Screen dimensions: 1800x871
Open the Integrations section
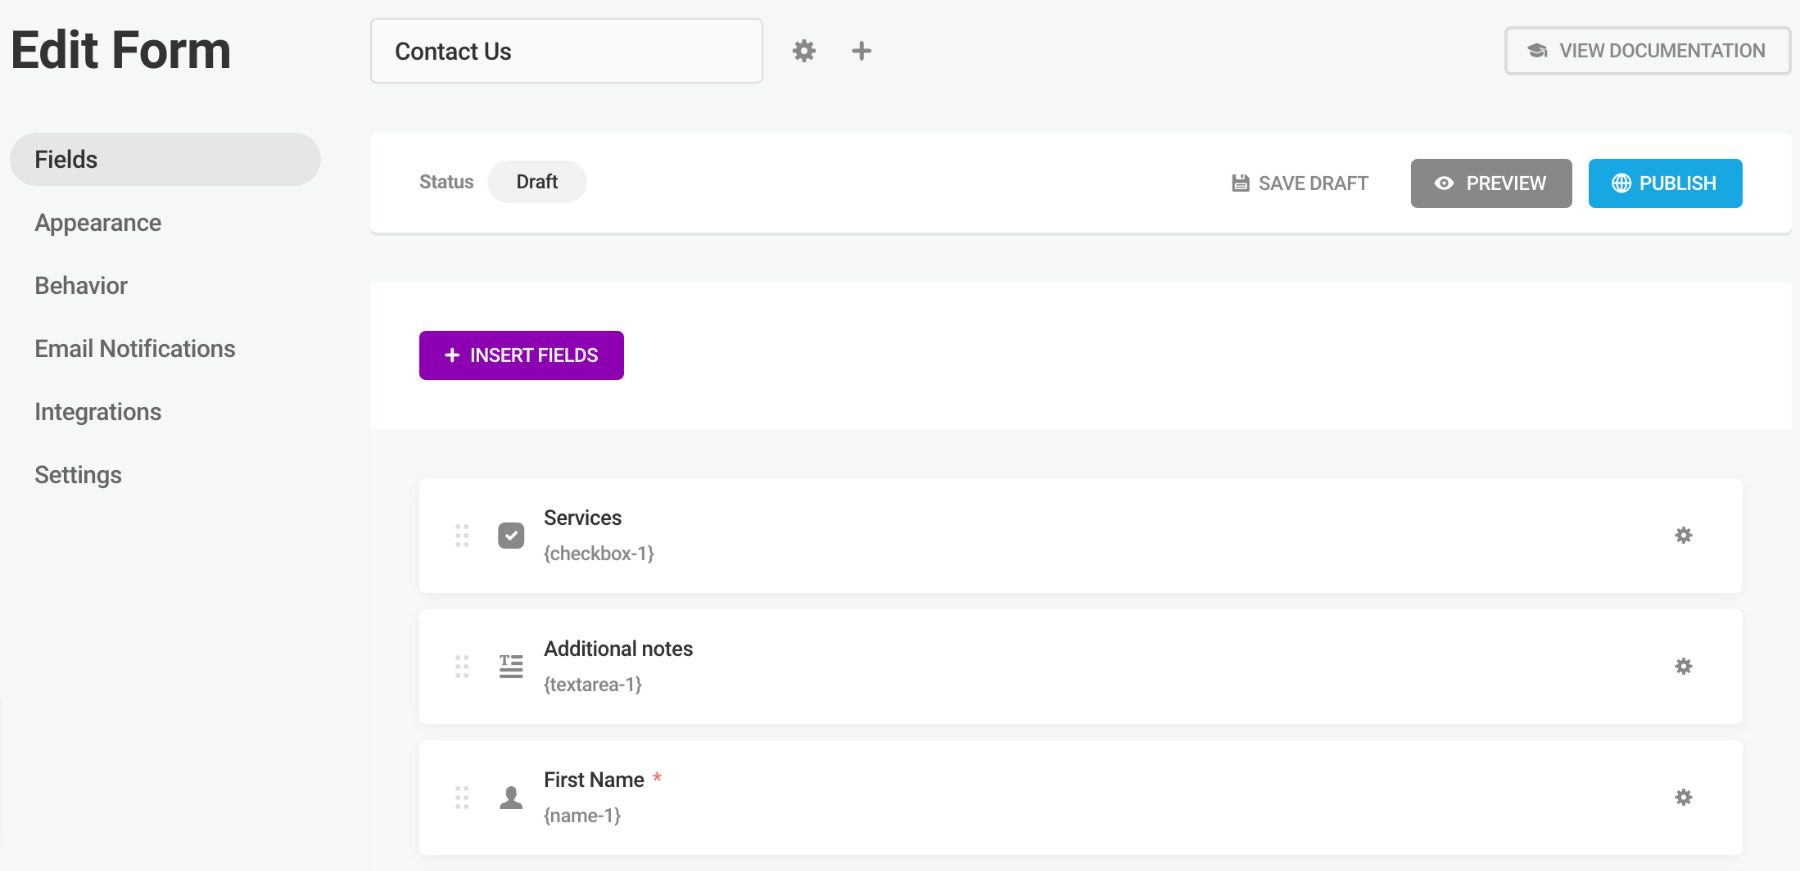coord(98,412)
